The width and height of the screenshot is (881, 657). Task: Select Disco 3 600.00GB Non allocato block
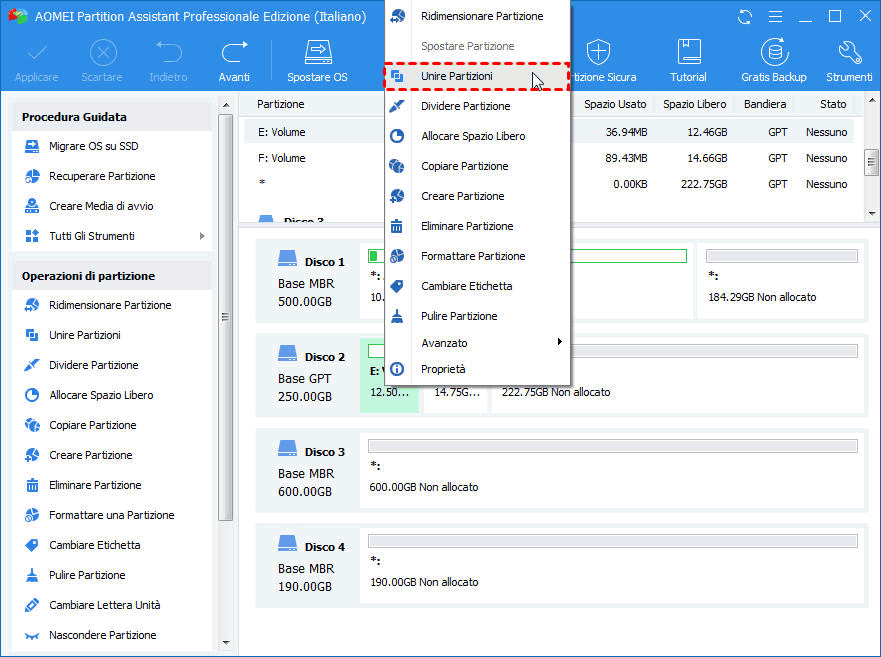pyautogui.click(x=612, y=470)
